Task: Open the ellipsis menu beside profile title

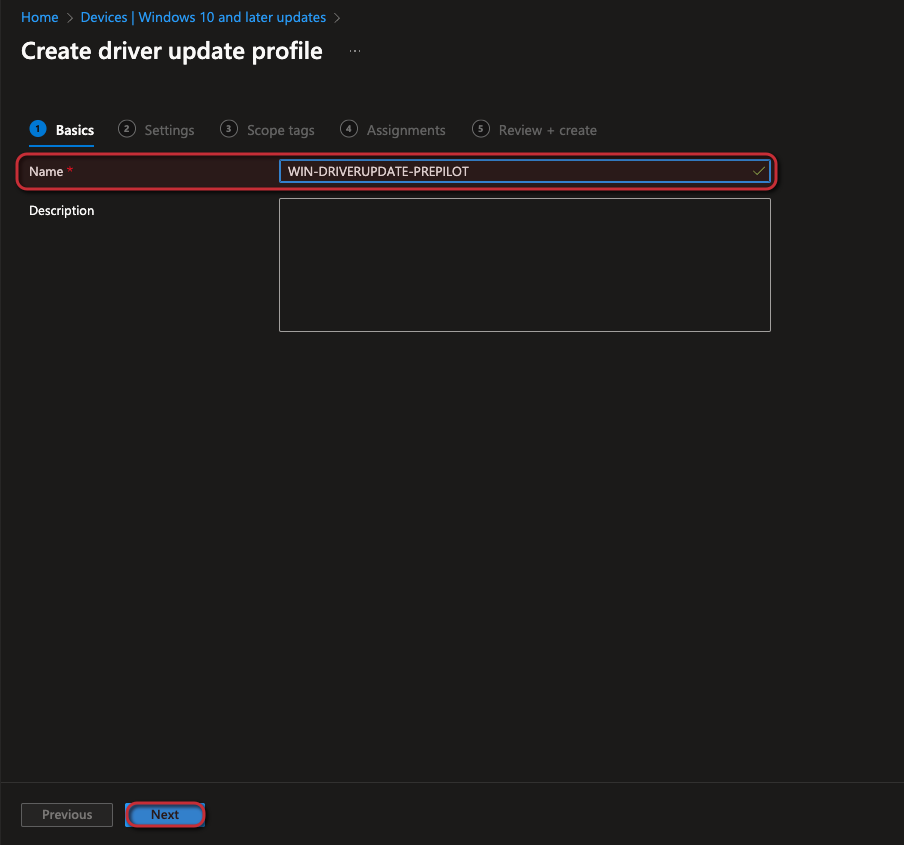Action: click(355, 50)
